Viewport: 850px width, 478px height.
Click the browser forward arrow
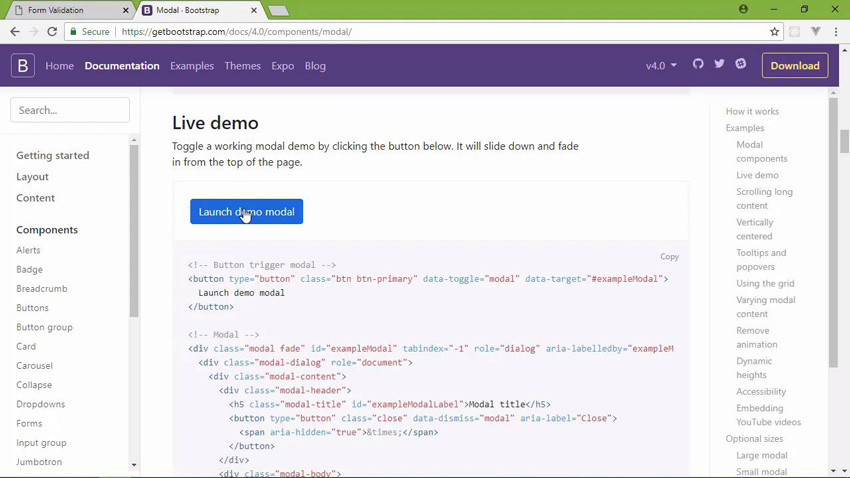click(x=34, y=31)
